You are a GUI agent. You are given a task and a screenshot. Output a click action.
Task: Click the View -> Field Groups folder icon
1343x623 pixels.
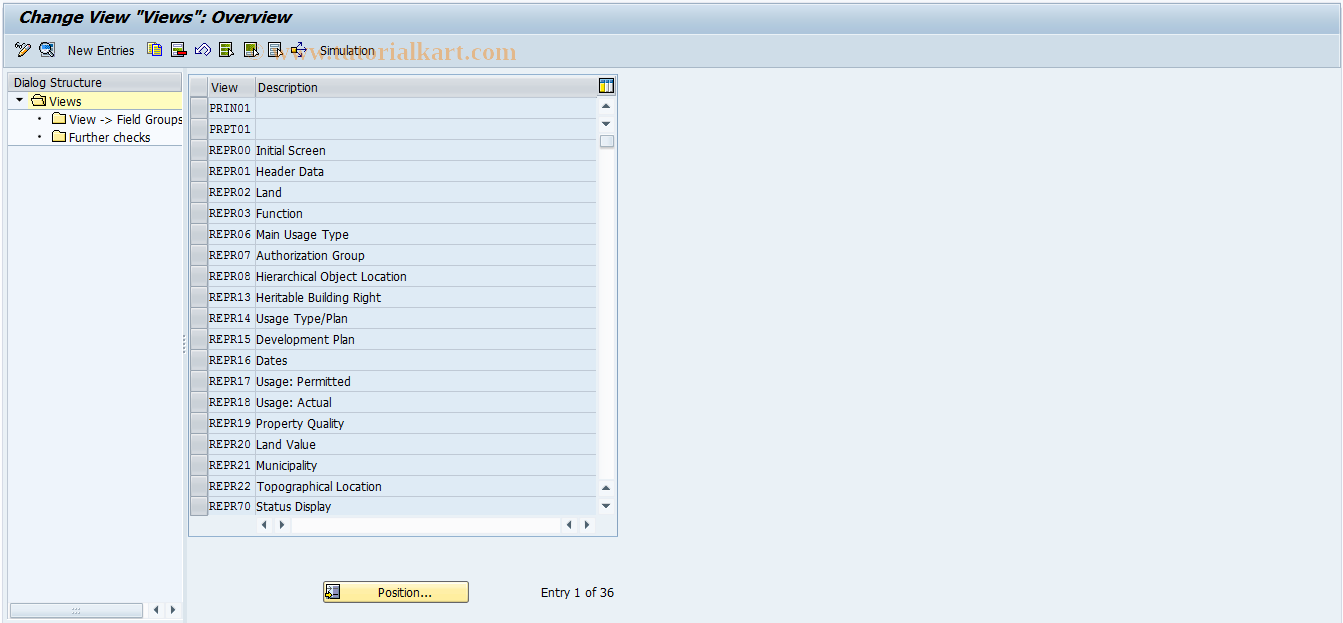pyautogui.click(x=59, y=119)
